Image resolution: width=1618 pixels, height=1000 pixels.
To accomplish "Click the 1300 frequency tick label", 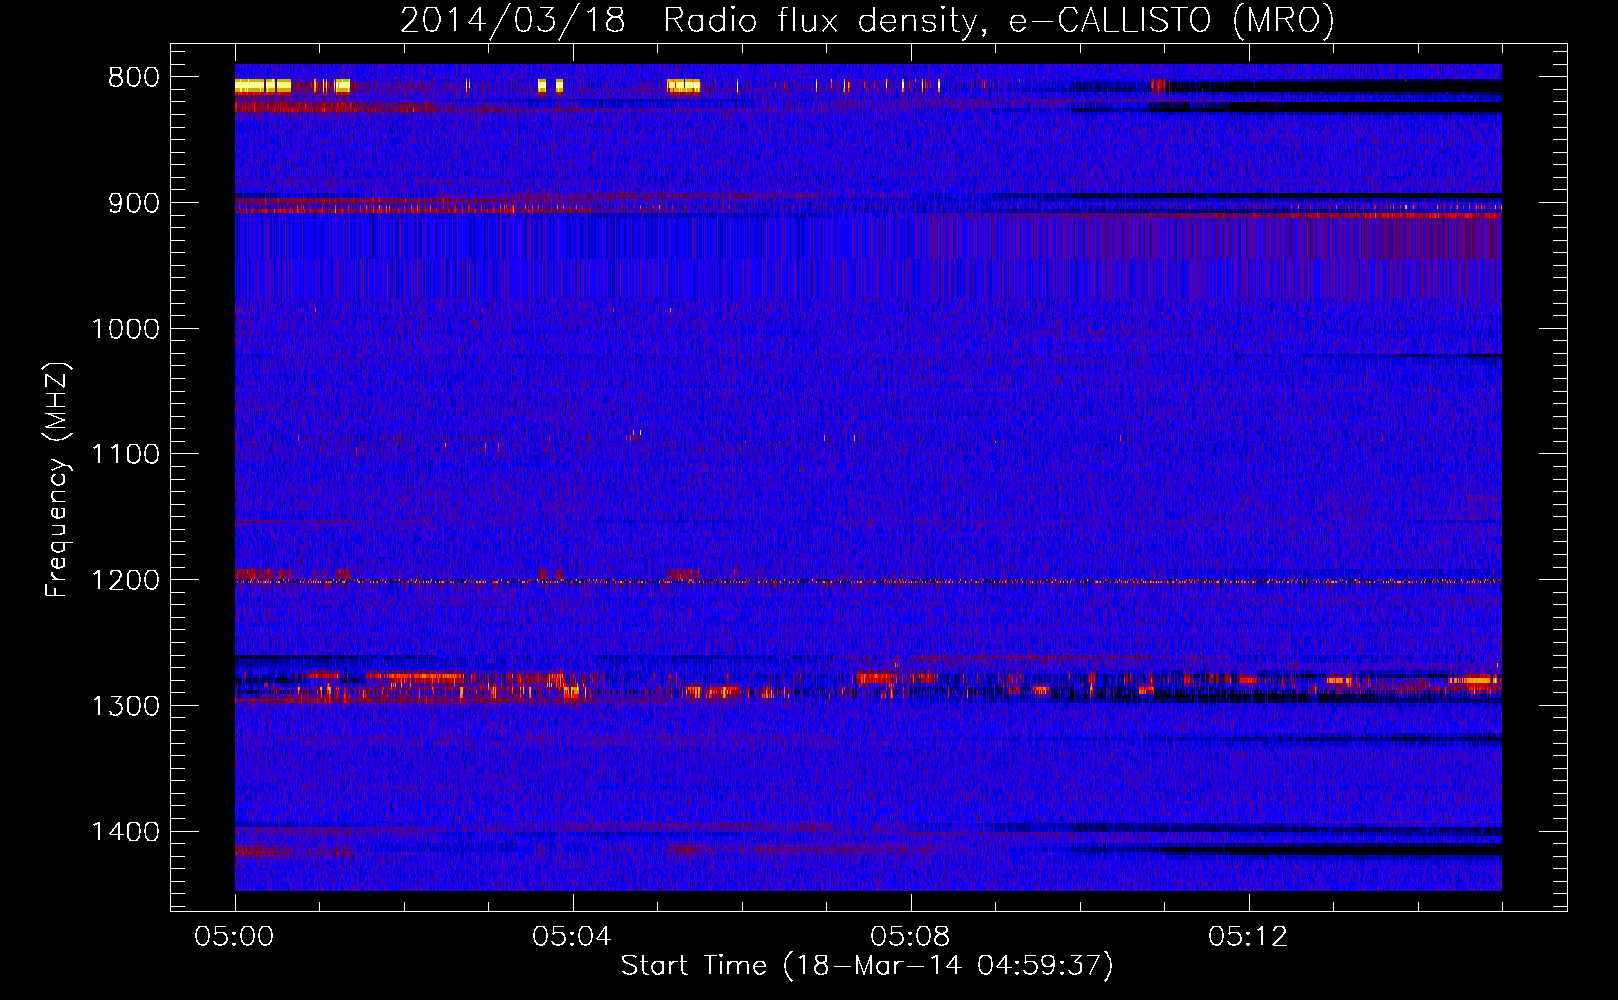I will coord(125,706).
